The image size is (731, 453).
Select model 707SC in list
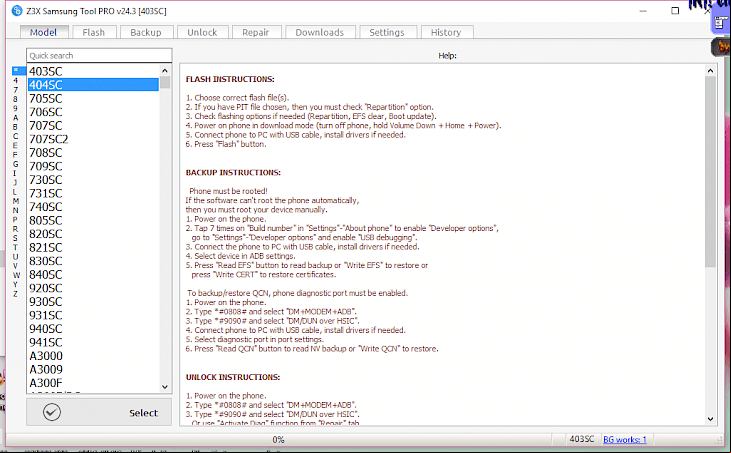click(93, 125)
